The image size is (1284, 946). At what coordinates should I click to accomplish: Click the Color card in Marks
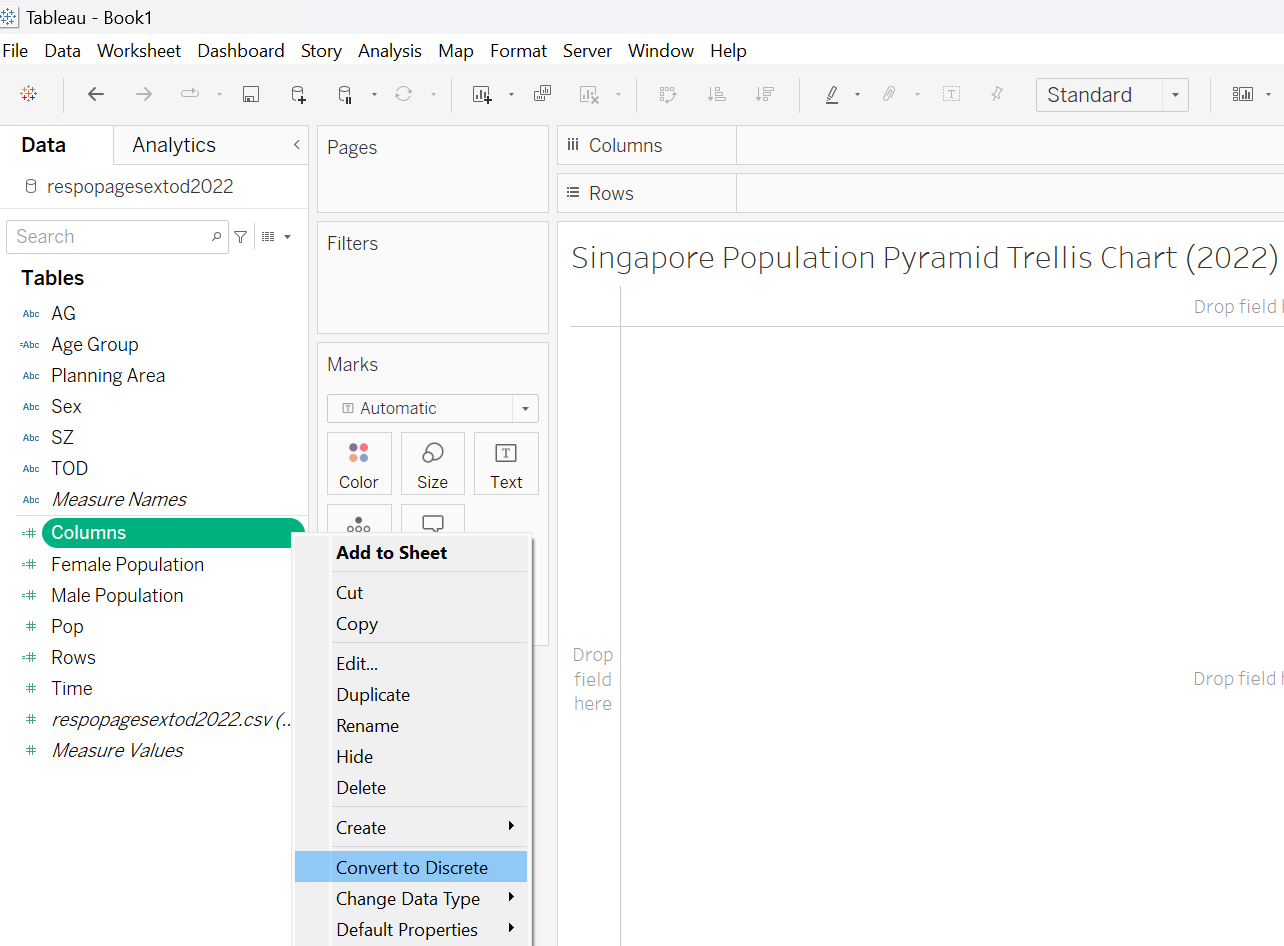tap(359, 464)
